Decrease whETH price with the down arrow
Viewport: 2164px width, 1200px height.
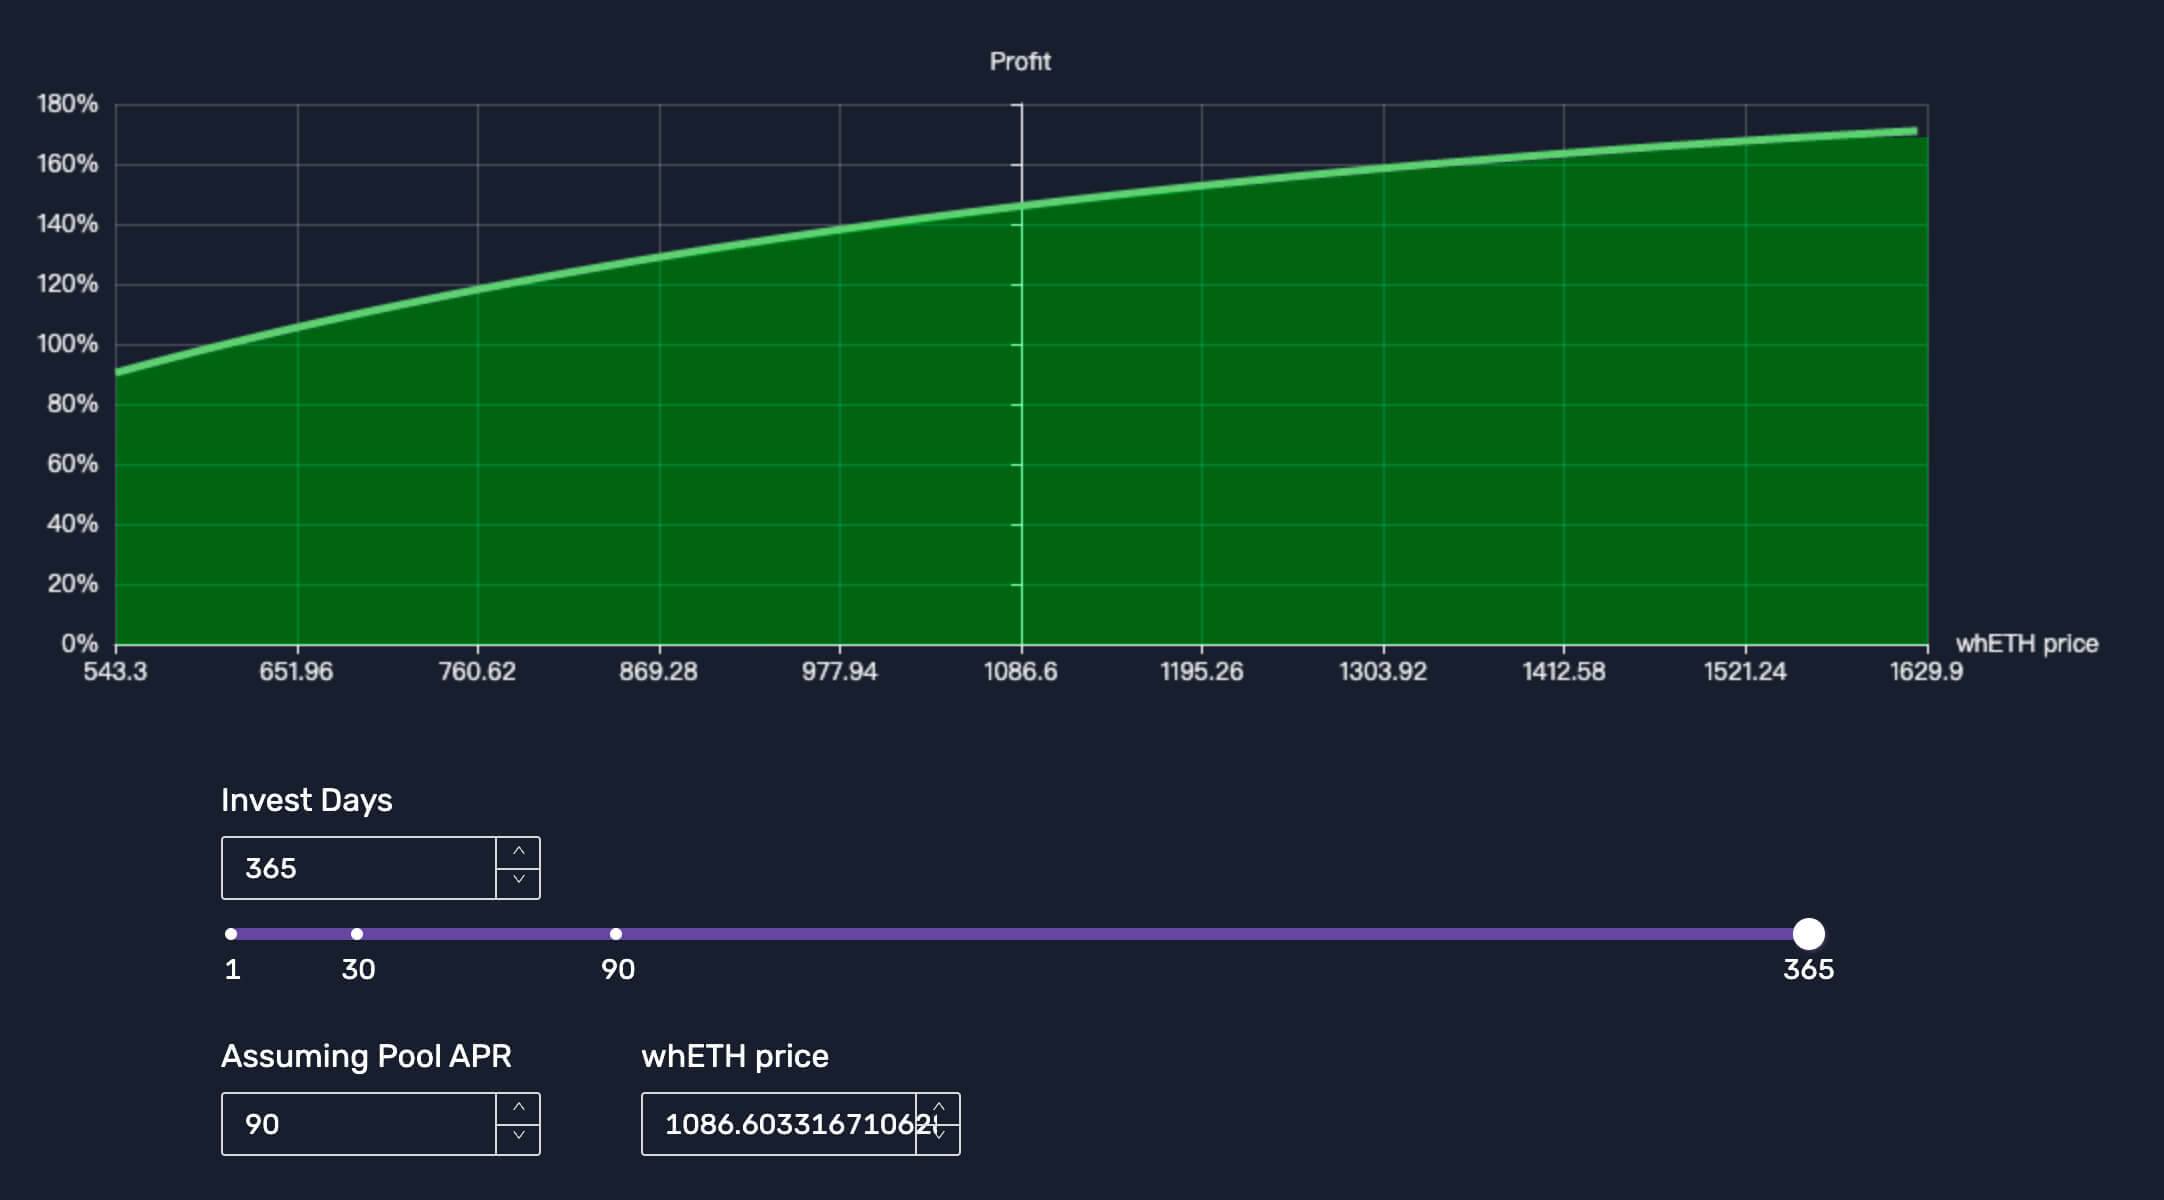tap(938, 1138)
